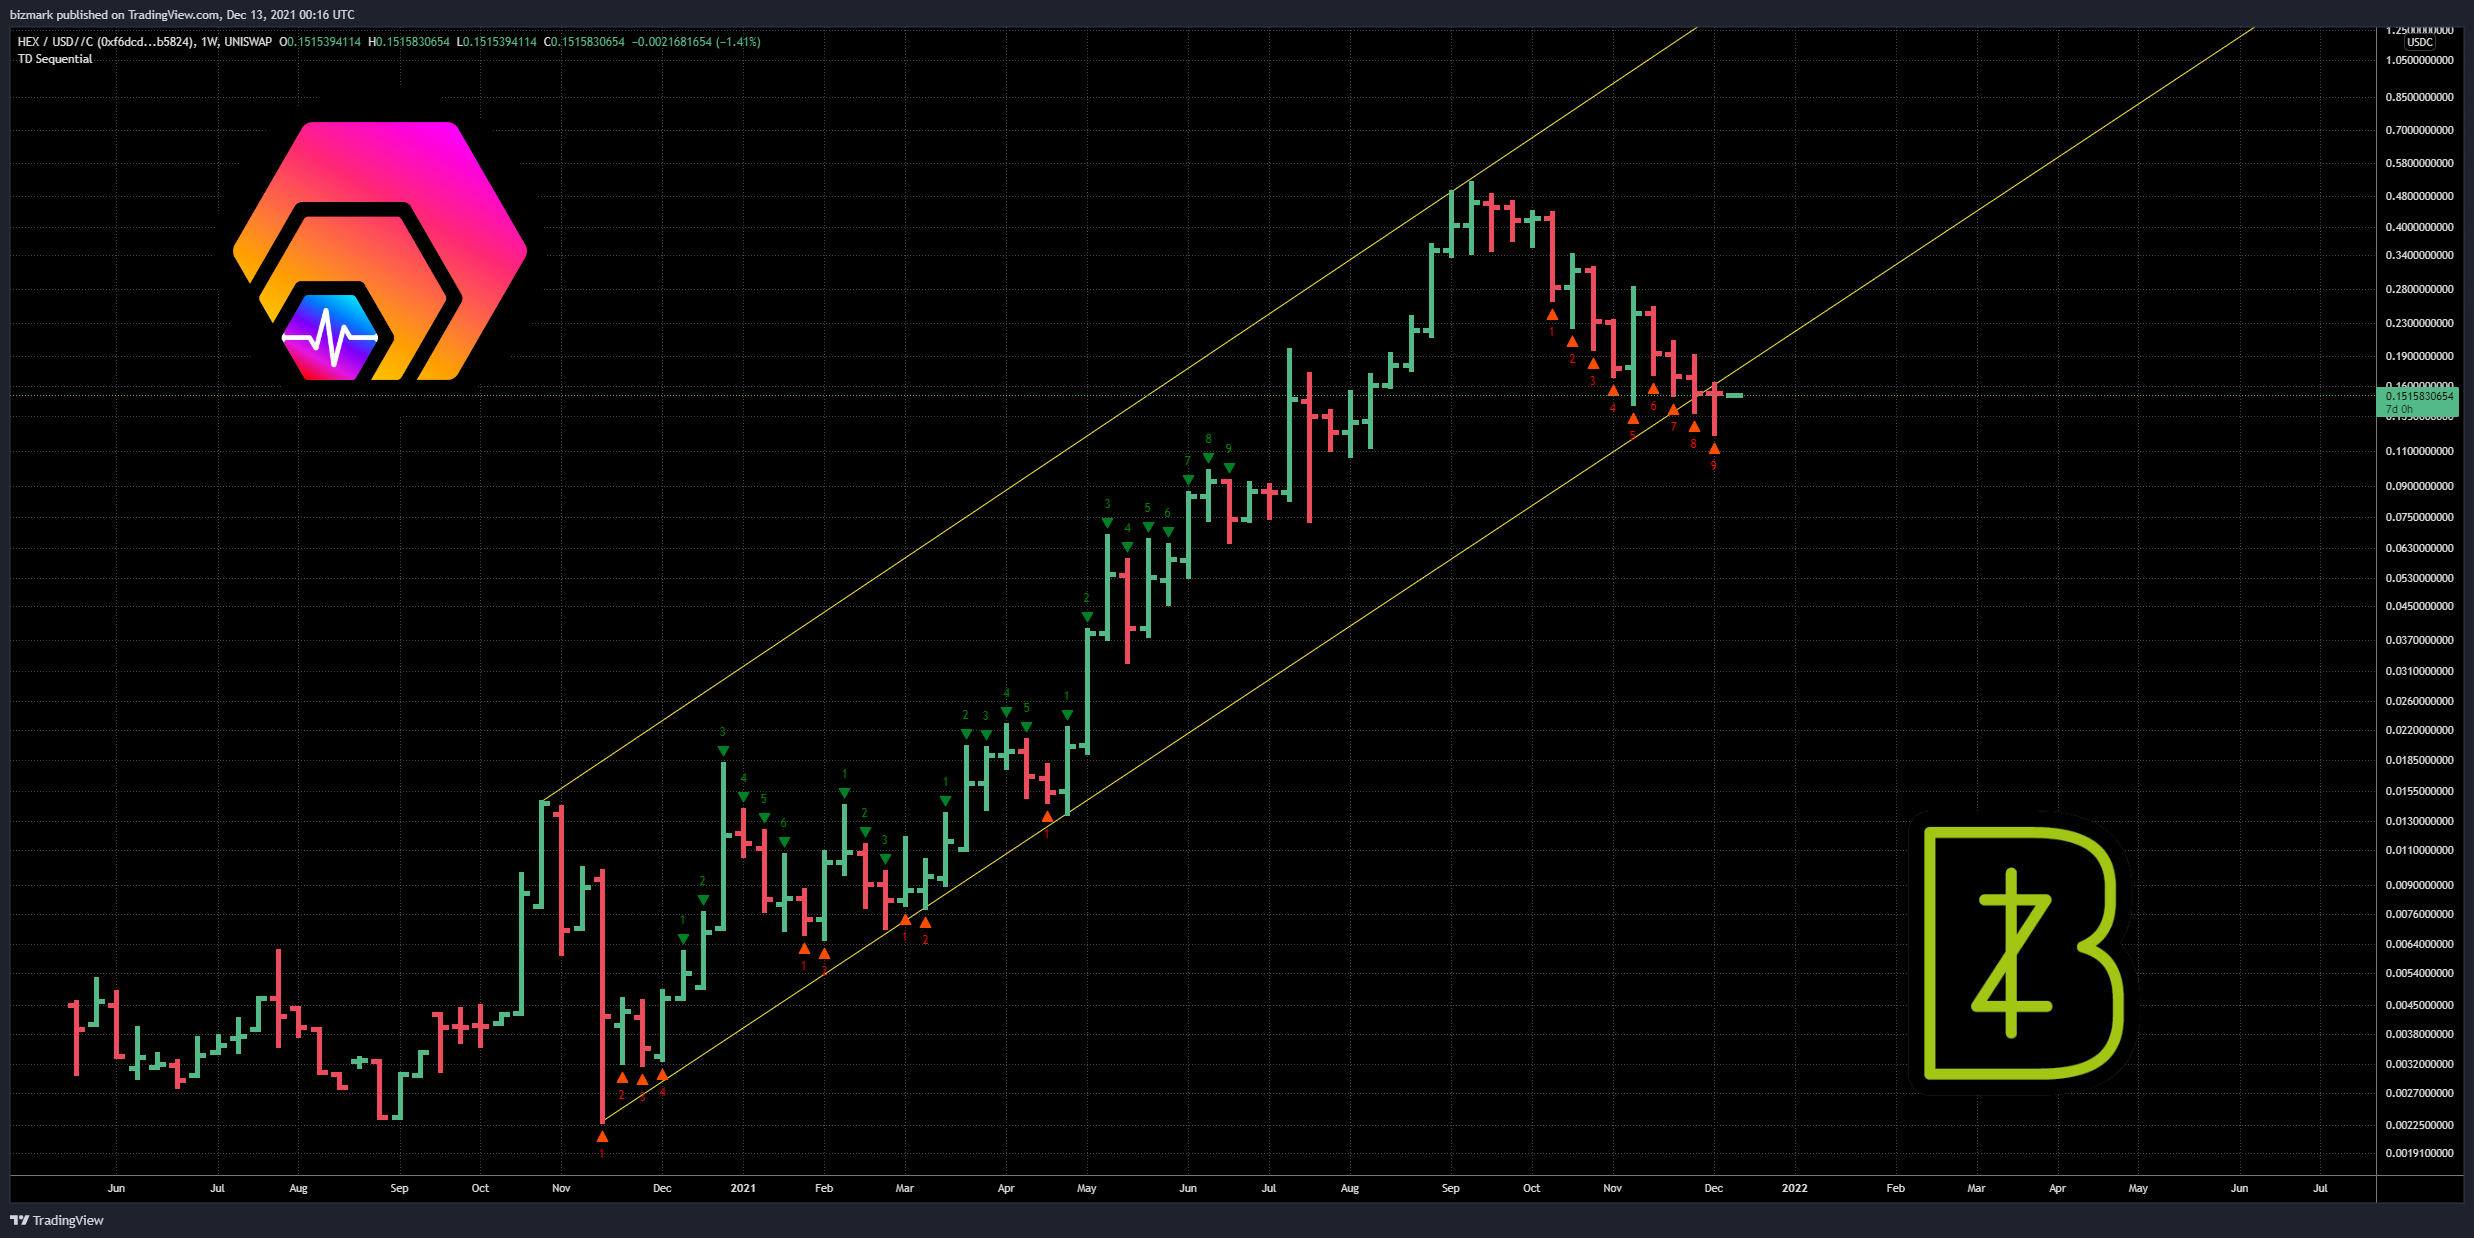Click the price label 0.0310000000
The width and height of the screenshot is (2474, 1238).
2419,672
